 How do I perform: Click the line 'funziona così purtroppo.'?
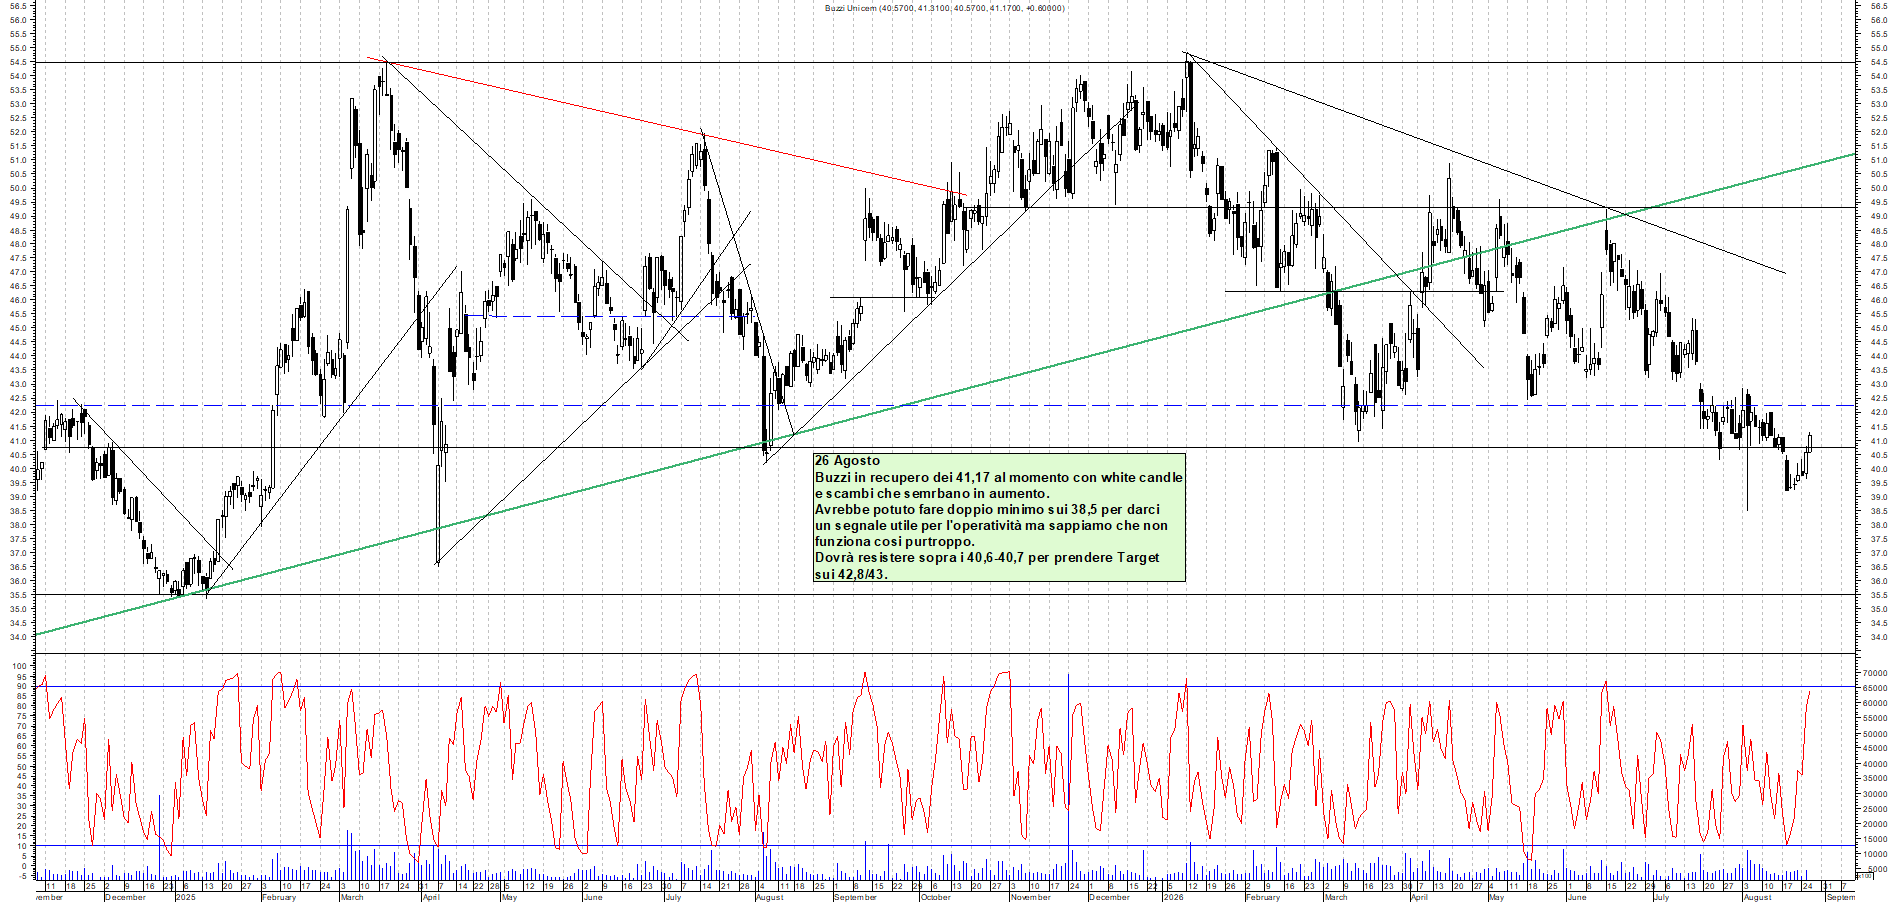click(x=894, y=542)
